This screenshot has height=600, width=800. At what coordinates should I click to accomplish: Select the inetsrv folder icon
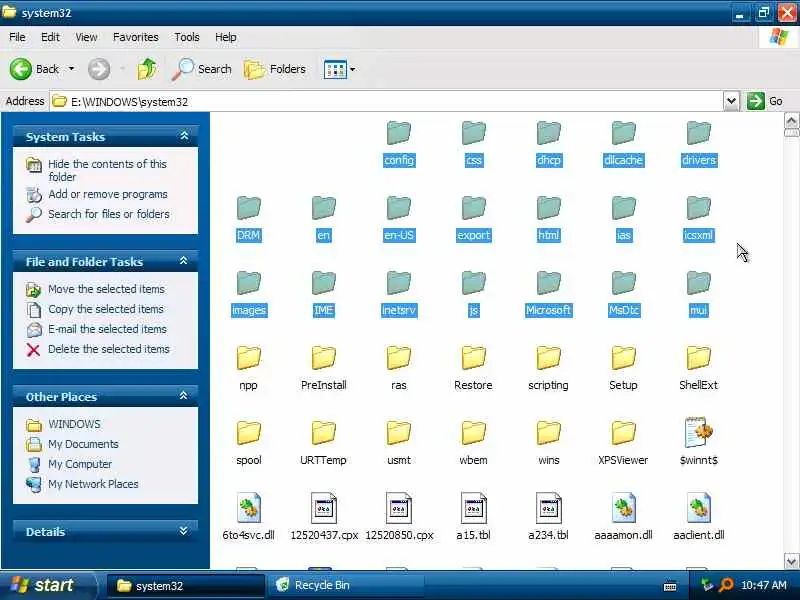tap(398, 283)
